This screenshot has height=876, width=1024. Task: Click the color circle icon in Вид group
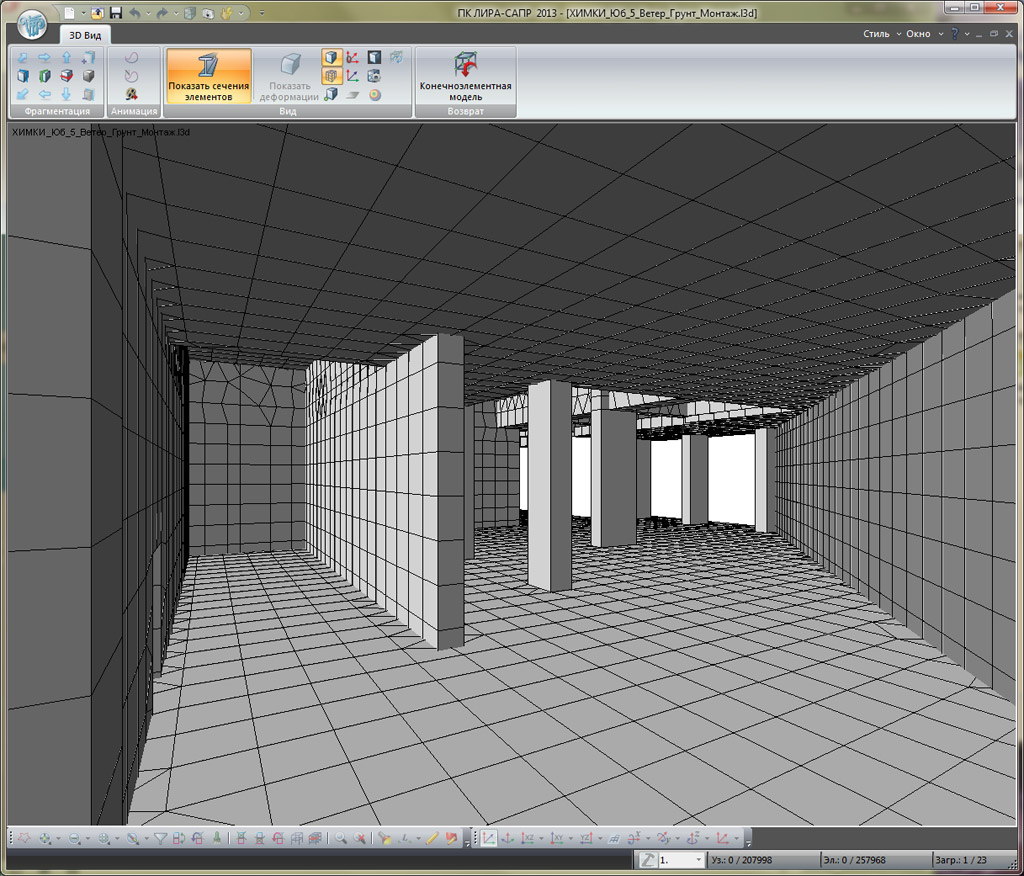click(x=374, y=94)
